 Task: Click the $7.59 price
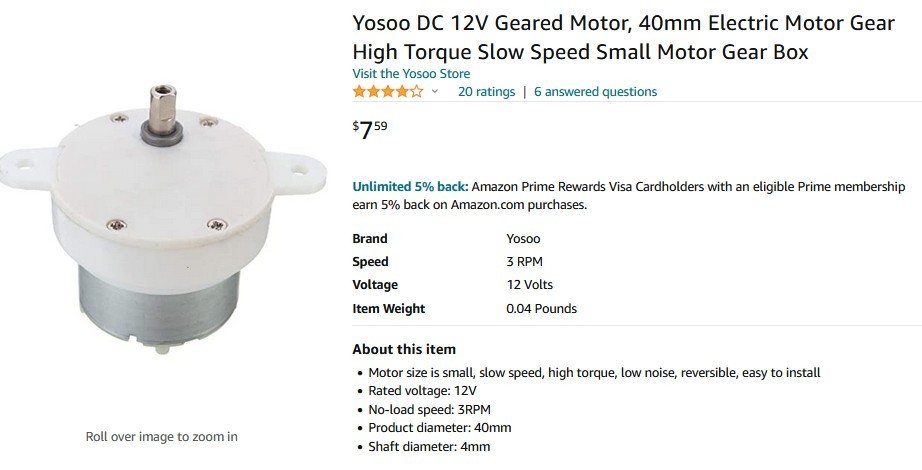pos(370,129)
